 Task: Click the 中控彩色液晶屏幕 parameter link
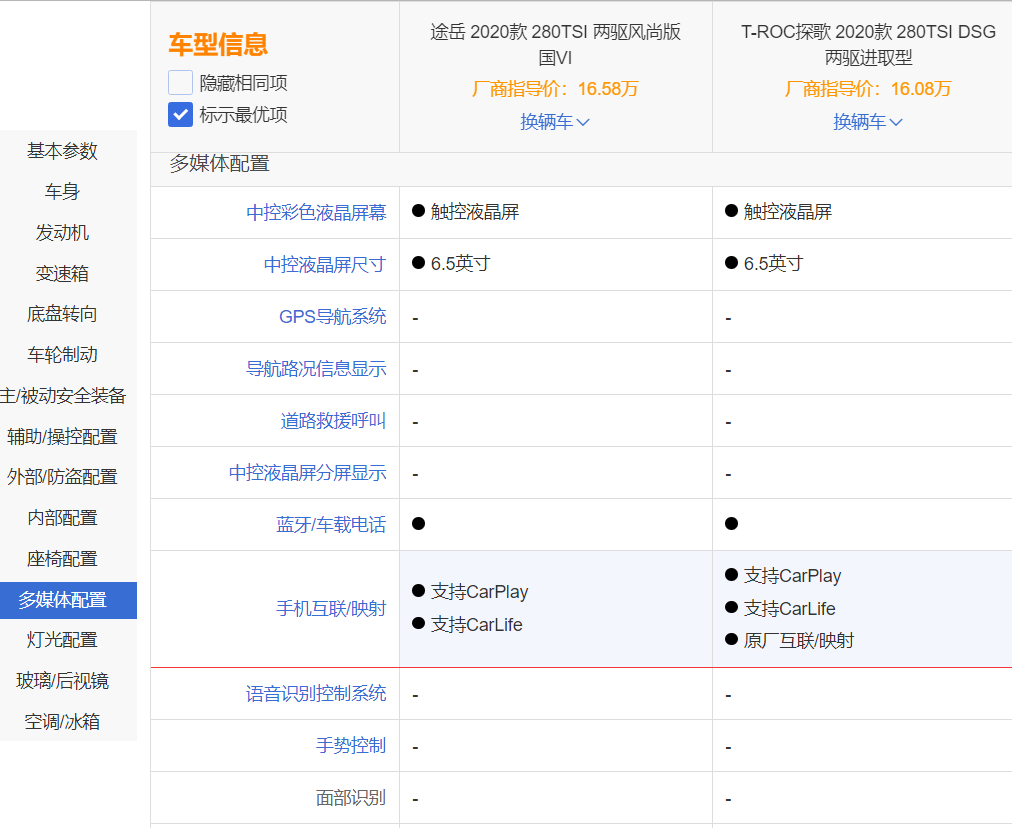(316, 213)
